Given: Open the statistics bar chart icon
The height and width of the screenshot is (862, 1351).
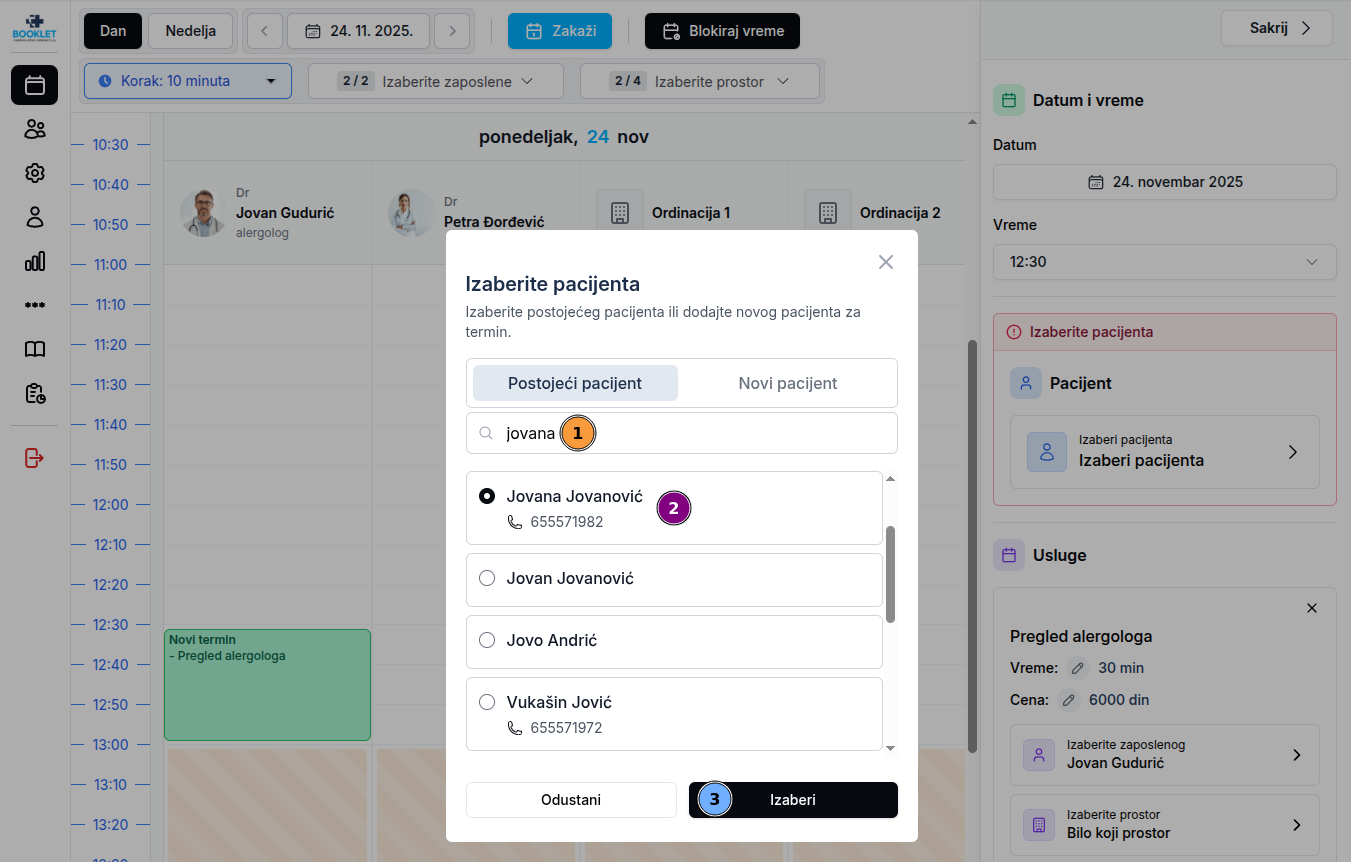Looking at the screenshot, I should click(35, 261).
